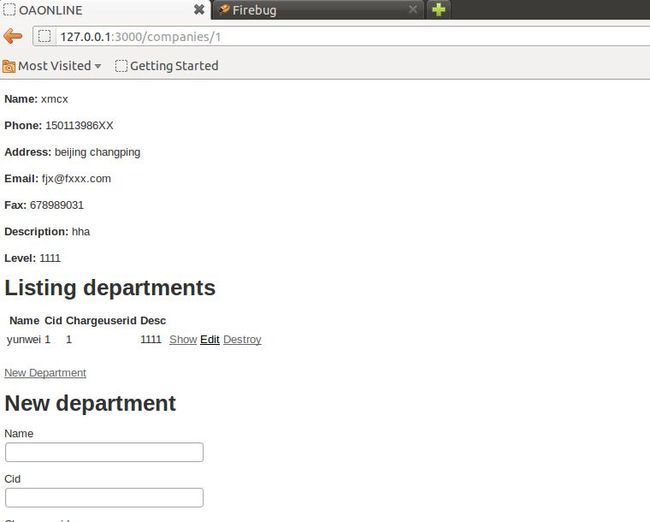Click the Chargeuserid column header

101,320
